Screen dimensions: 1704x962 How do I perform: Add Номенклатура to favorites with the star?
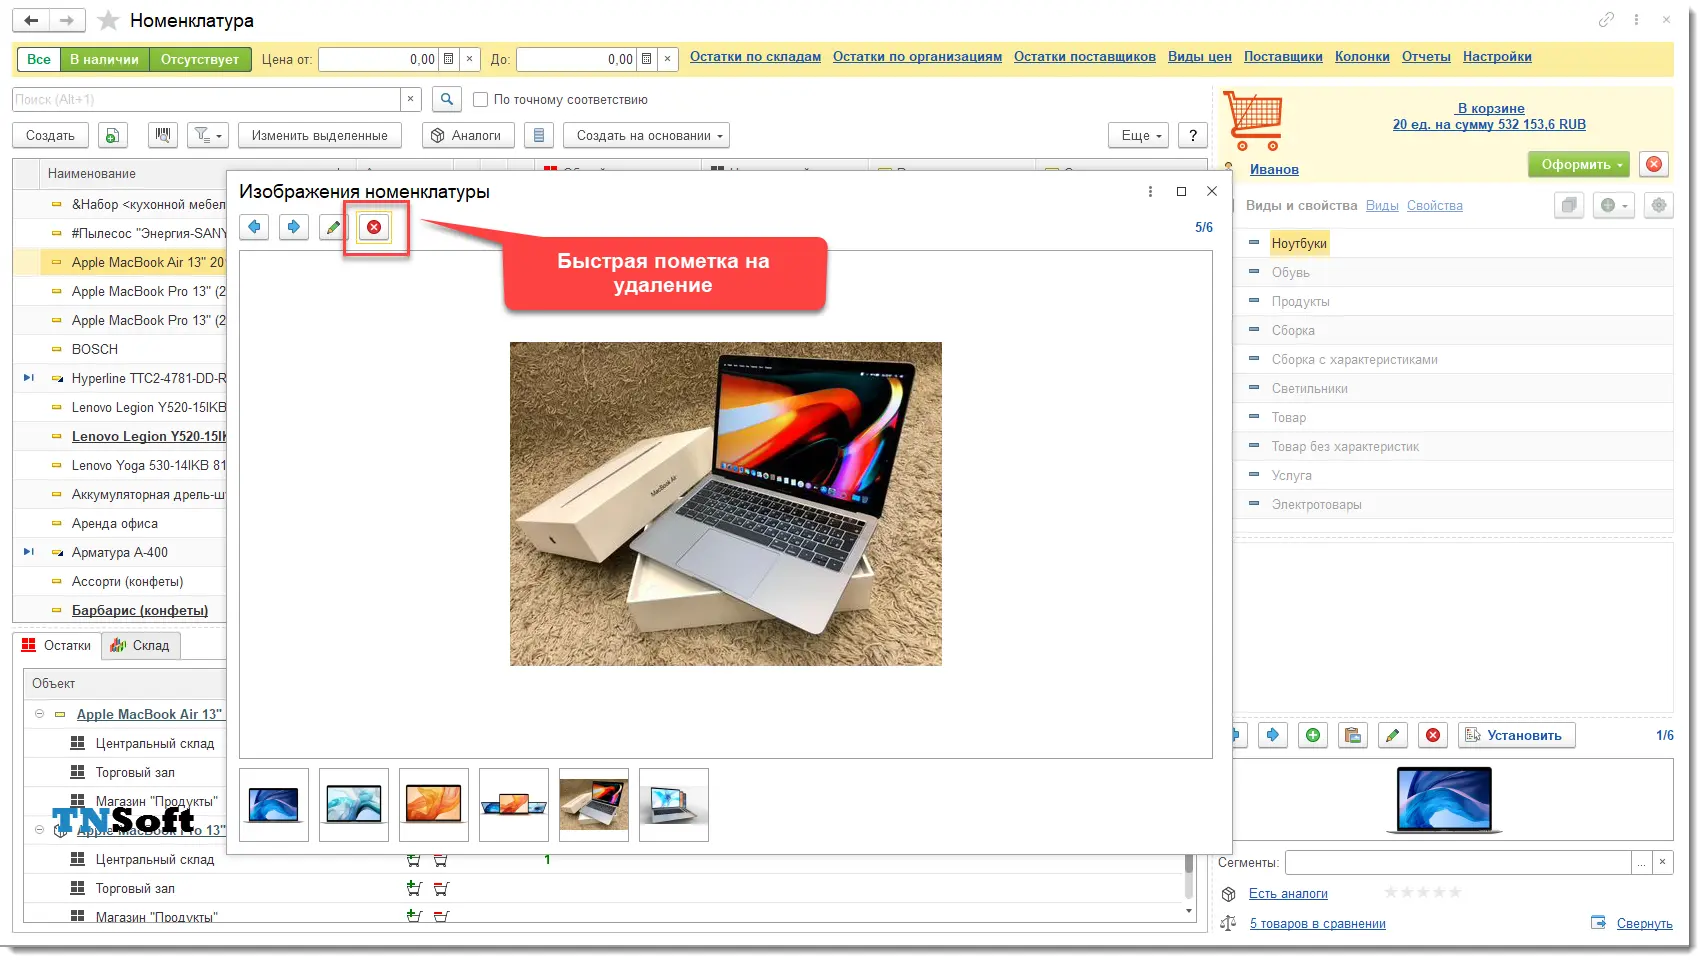point(109,21)
